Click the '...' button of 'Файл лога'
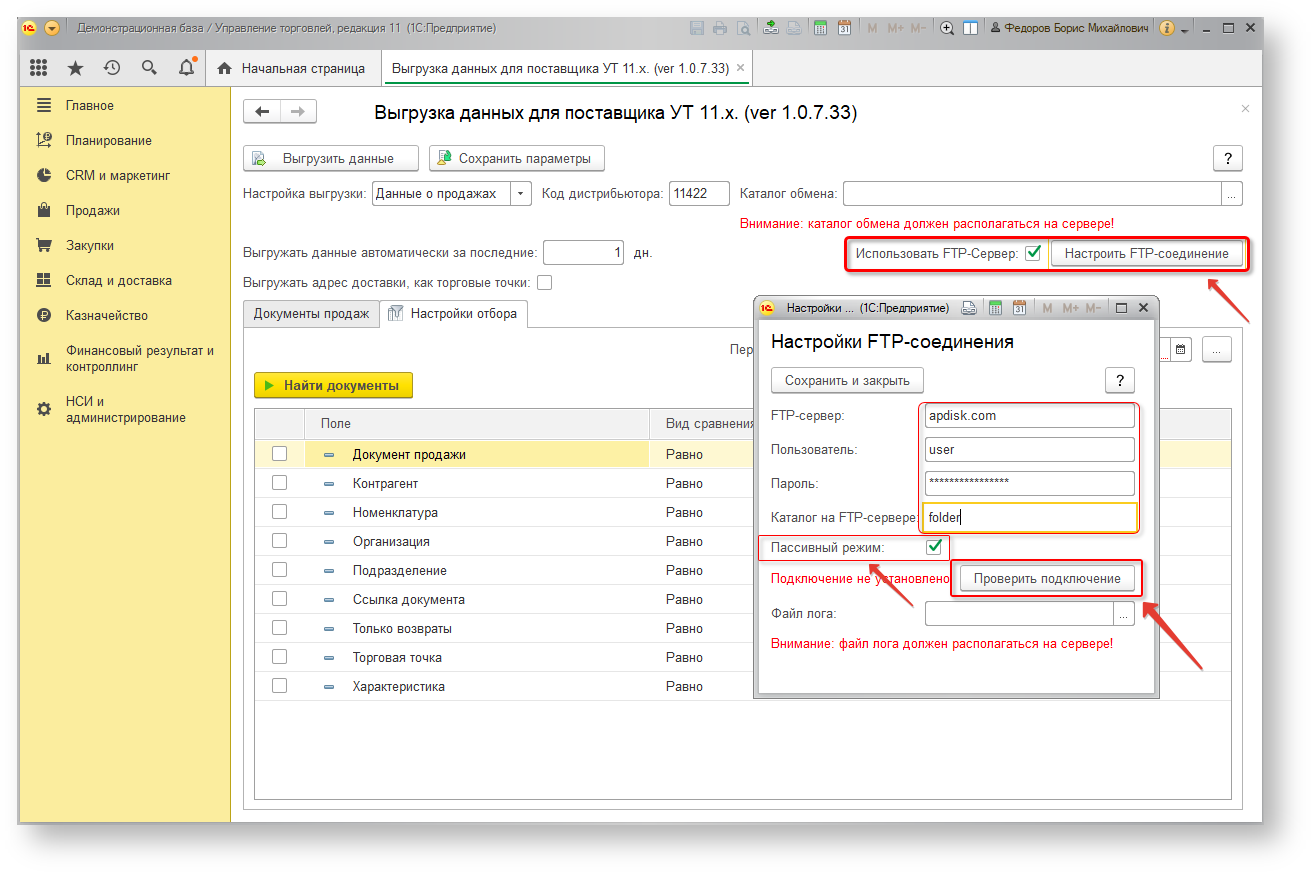 coord(1124,614)
